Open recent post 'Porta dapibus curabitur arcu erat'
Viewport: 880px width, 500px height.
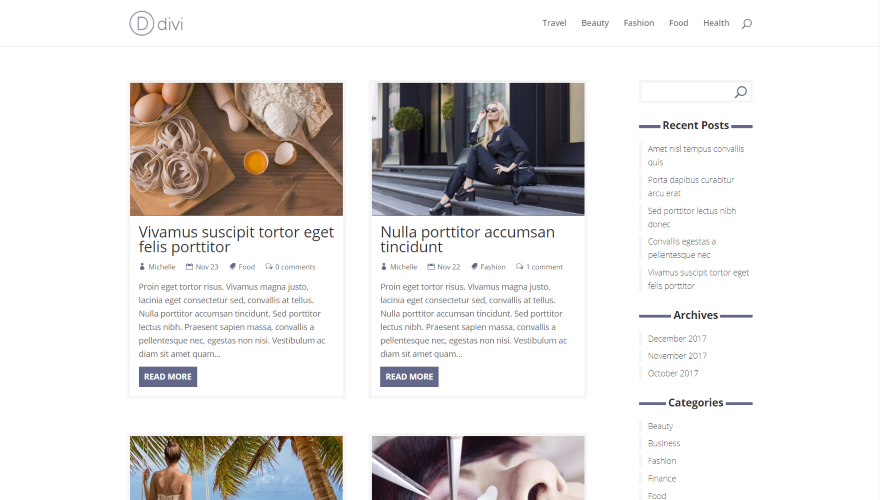pyautogui.click(x=691, y=186)
